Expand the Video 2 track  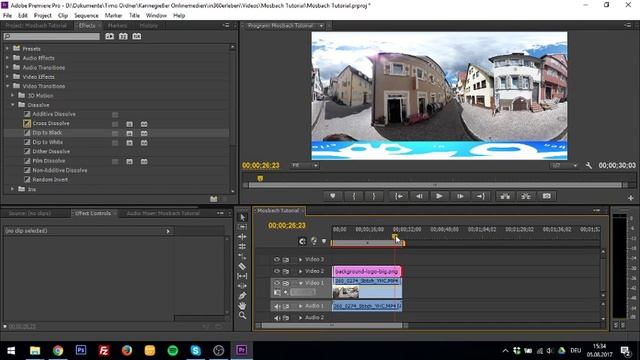pos(300,271)
